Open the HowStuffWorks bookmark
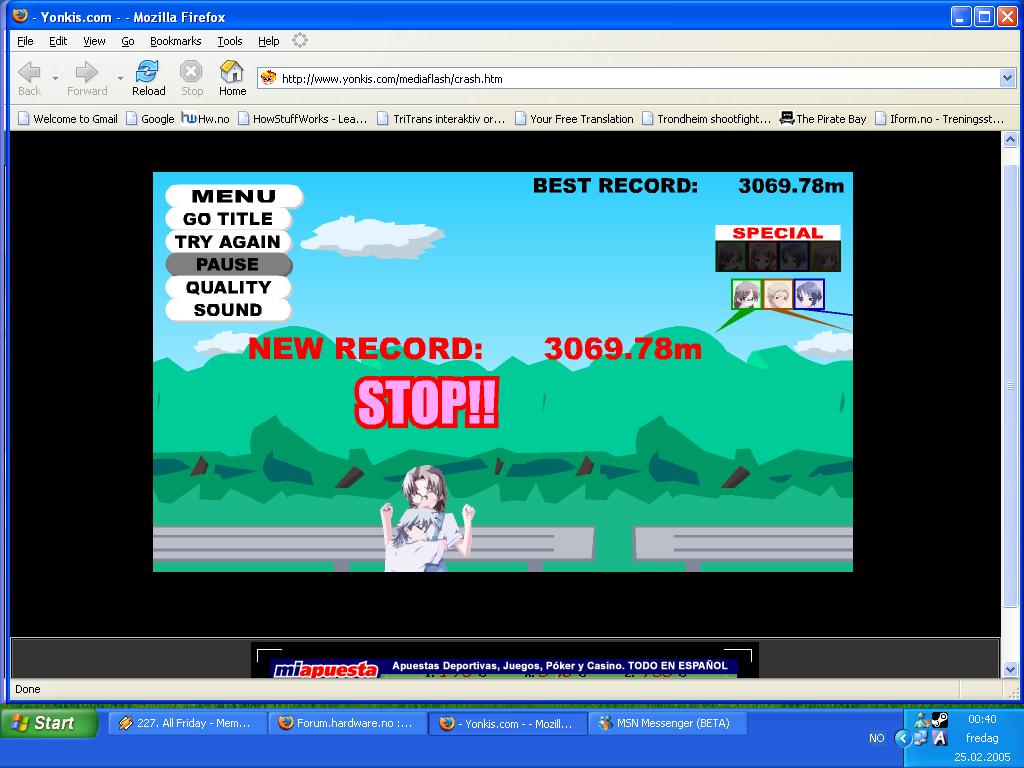The height and width of the screenshot is (768, 1024). click(x=303, y=119)
